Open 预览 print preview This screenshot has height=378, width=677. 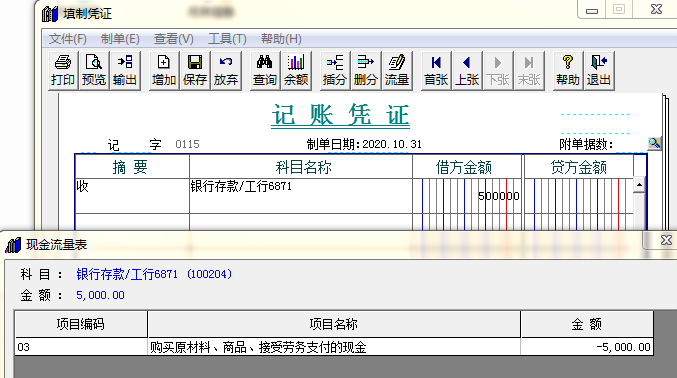pyautogui.click(x=94, y=70)
